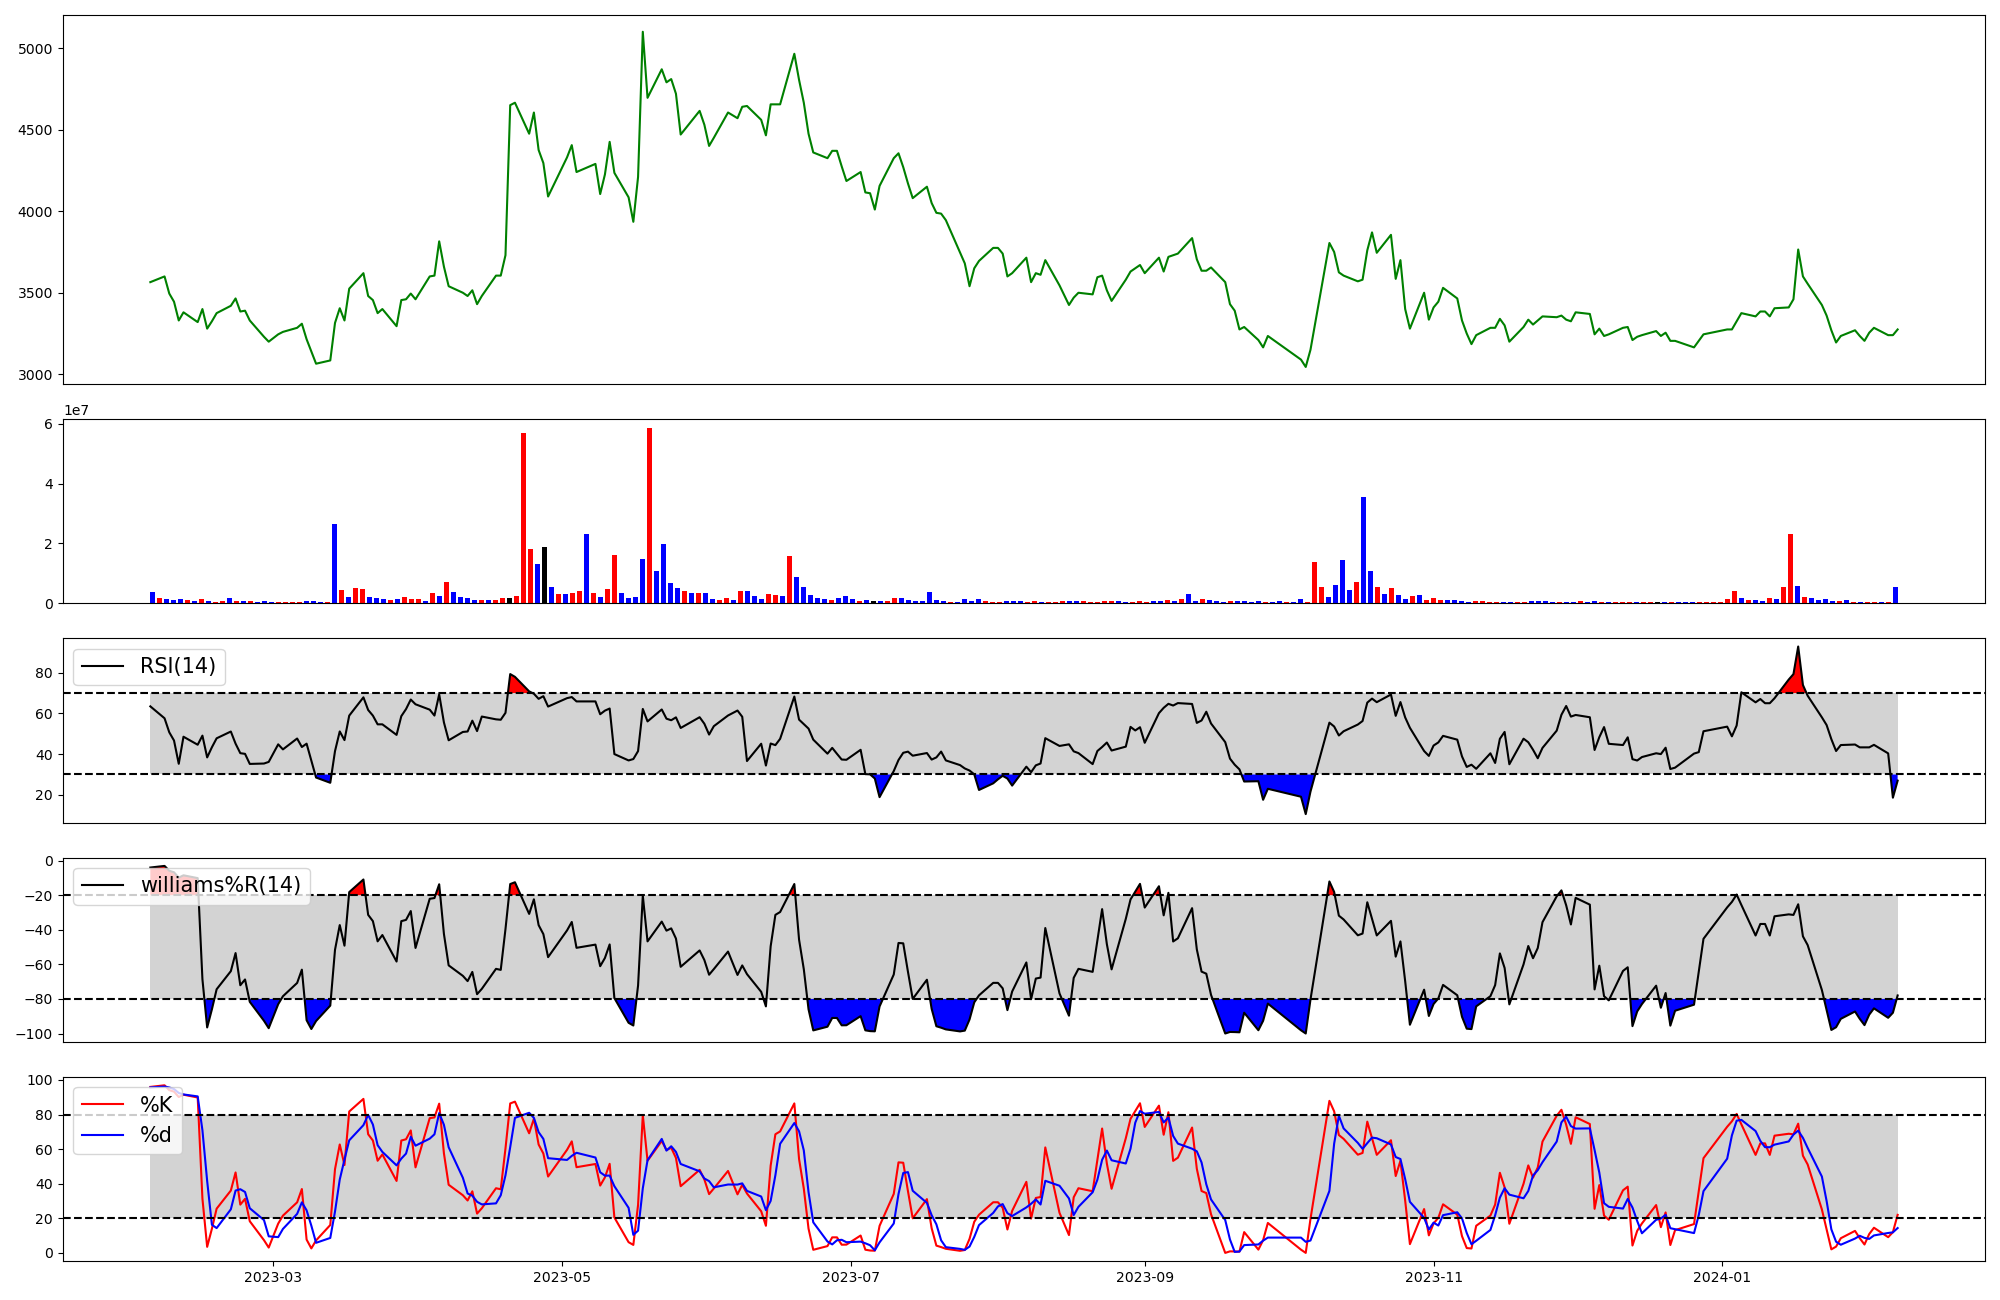Click the black RSI legend line sample
The height and width of the screenshot is (1300, 2000).
(x=102, y=666)
